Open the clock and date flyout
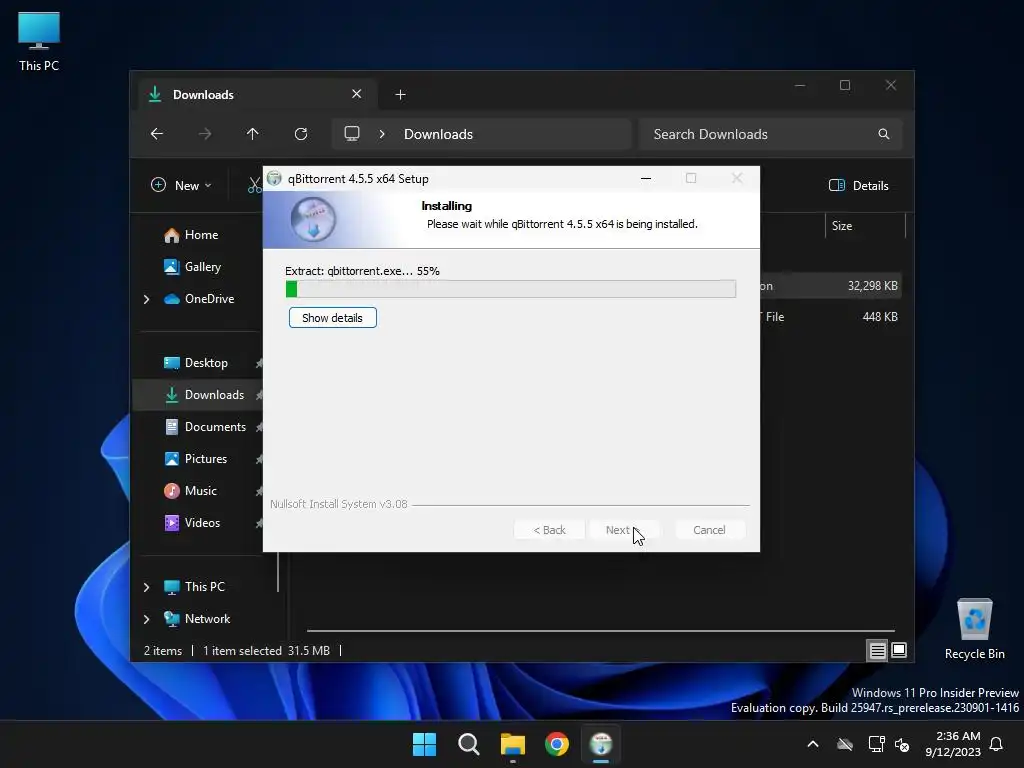 point(953,744)
